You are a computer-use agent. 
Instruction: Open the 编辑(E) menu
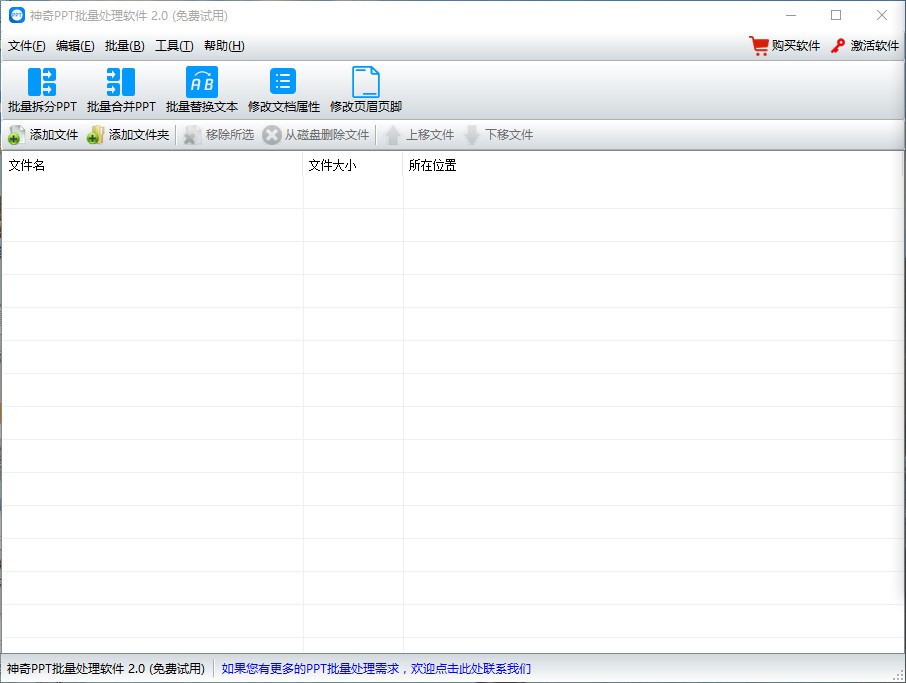[75, 46]
